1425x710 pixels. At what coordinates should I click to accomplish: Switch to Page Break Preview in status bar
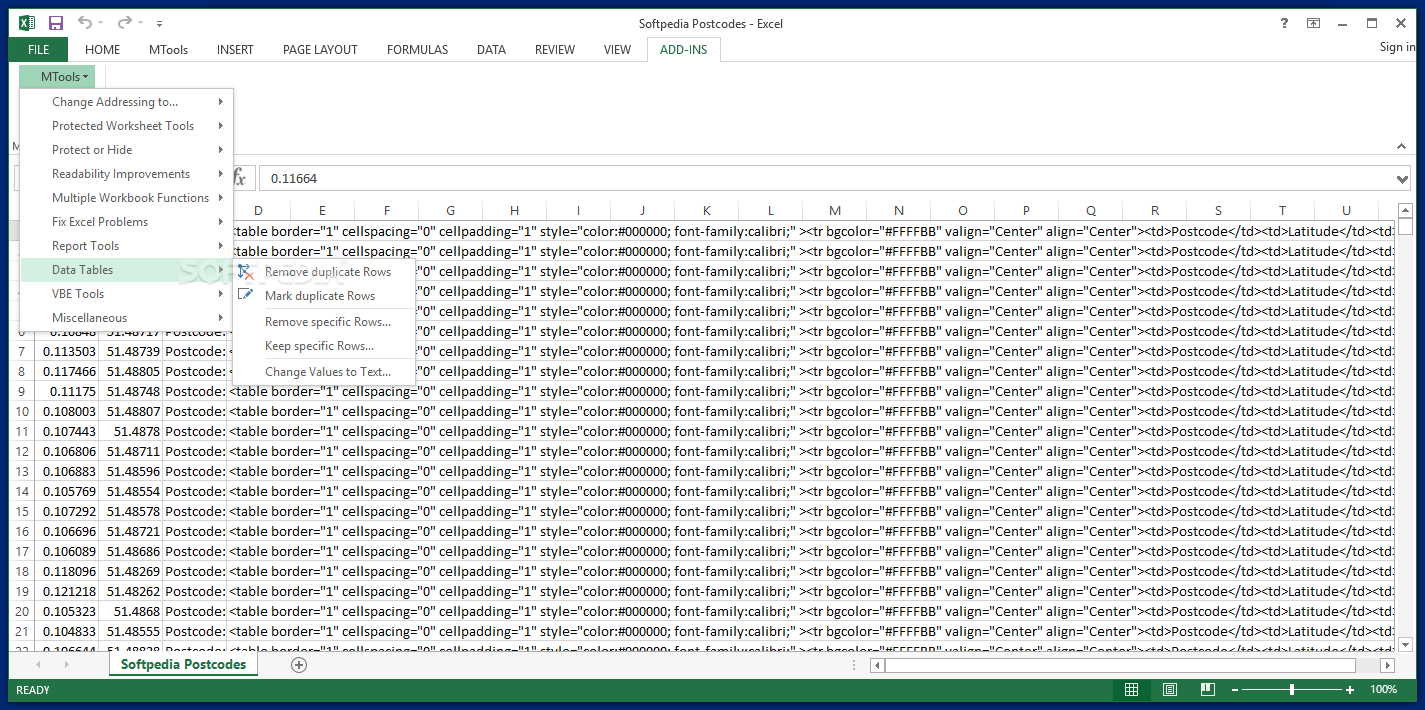1207,690
